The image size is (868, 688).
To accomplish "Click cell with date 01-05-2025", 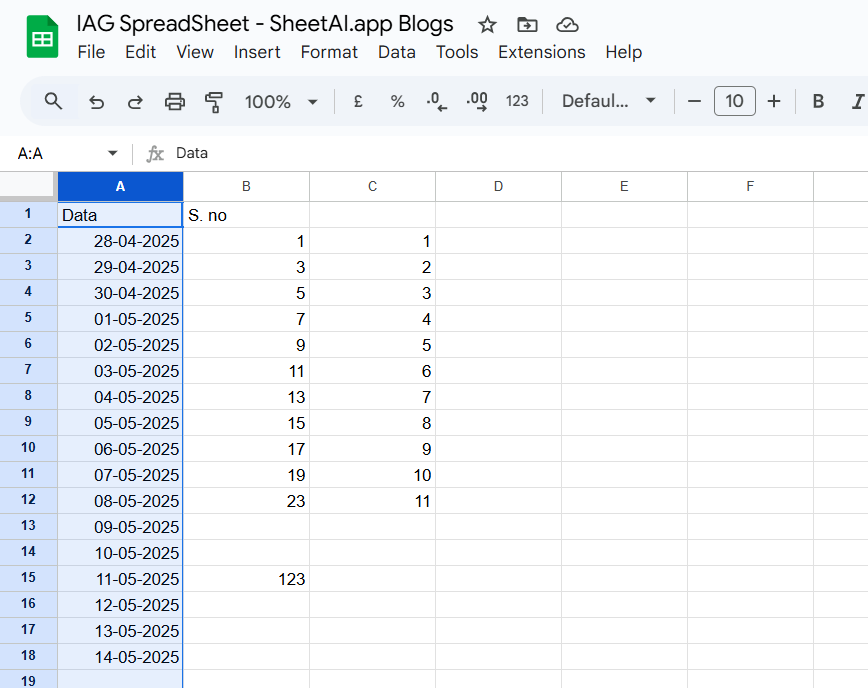I will pos(120,319).
